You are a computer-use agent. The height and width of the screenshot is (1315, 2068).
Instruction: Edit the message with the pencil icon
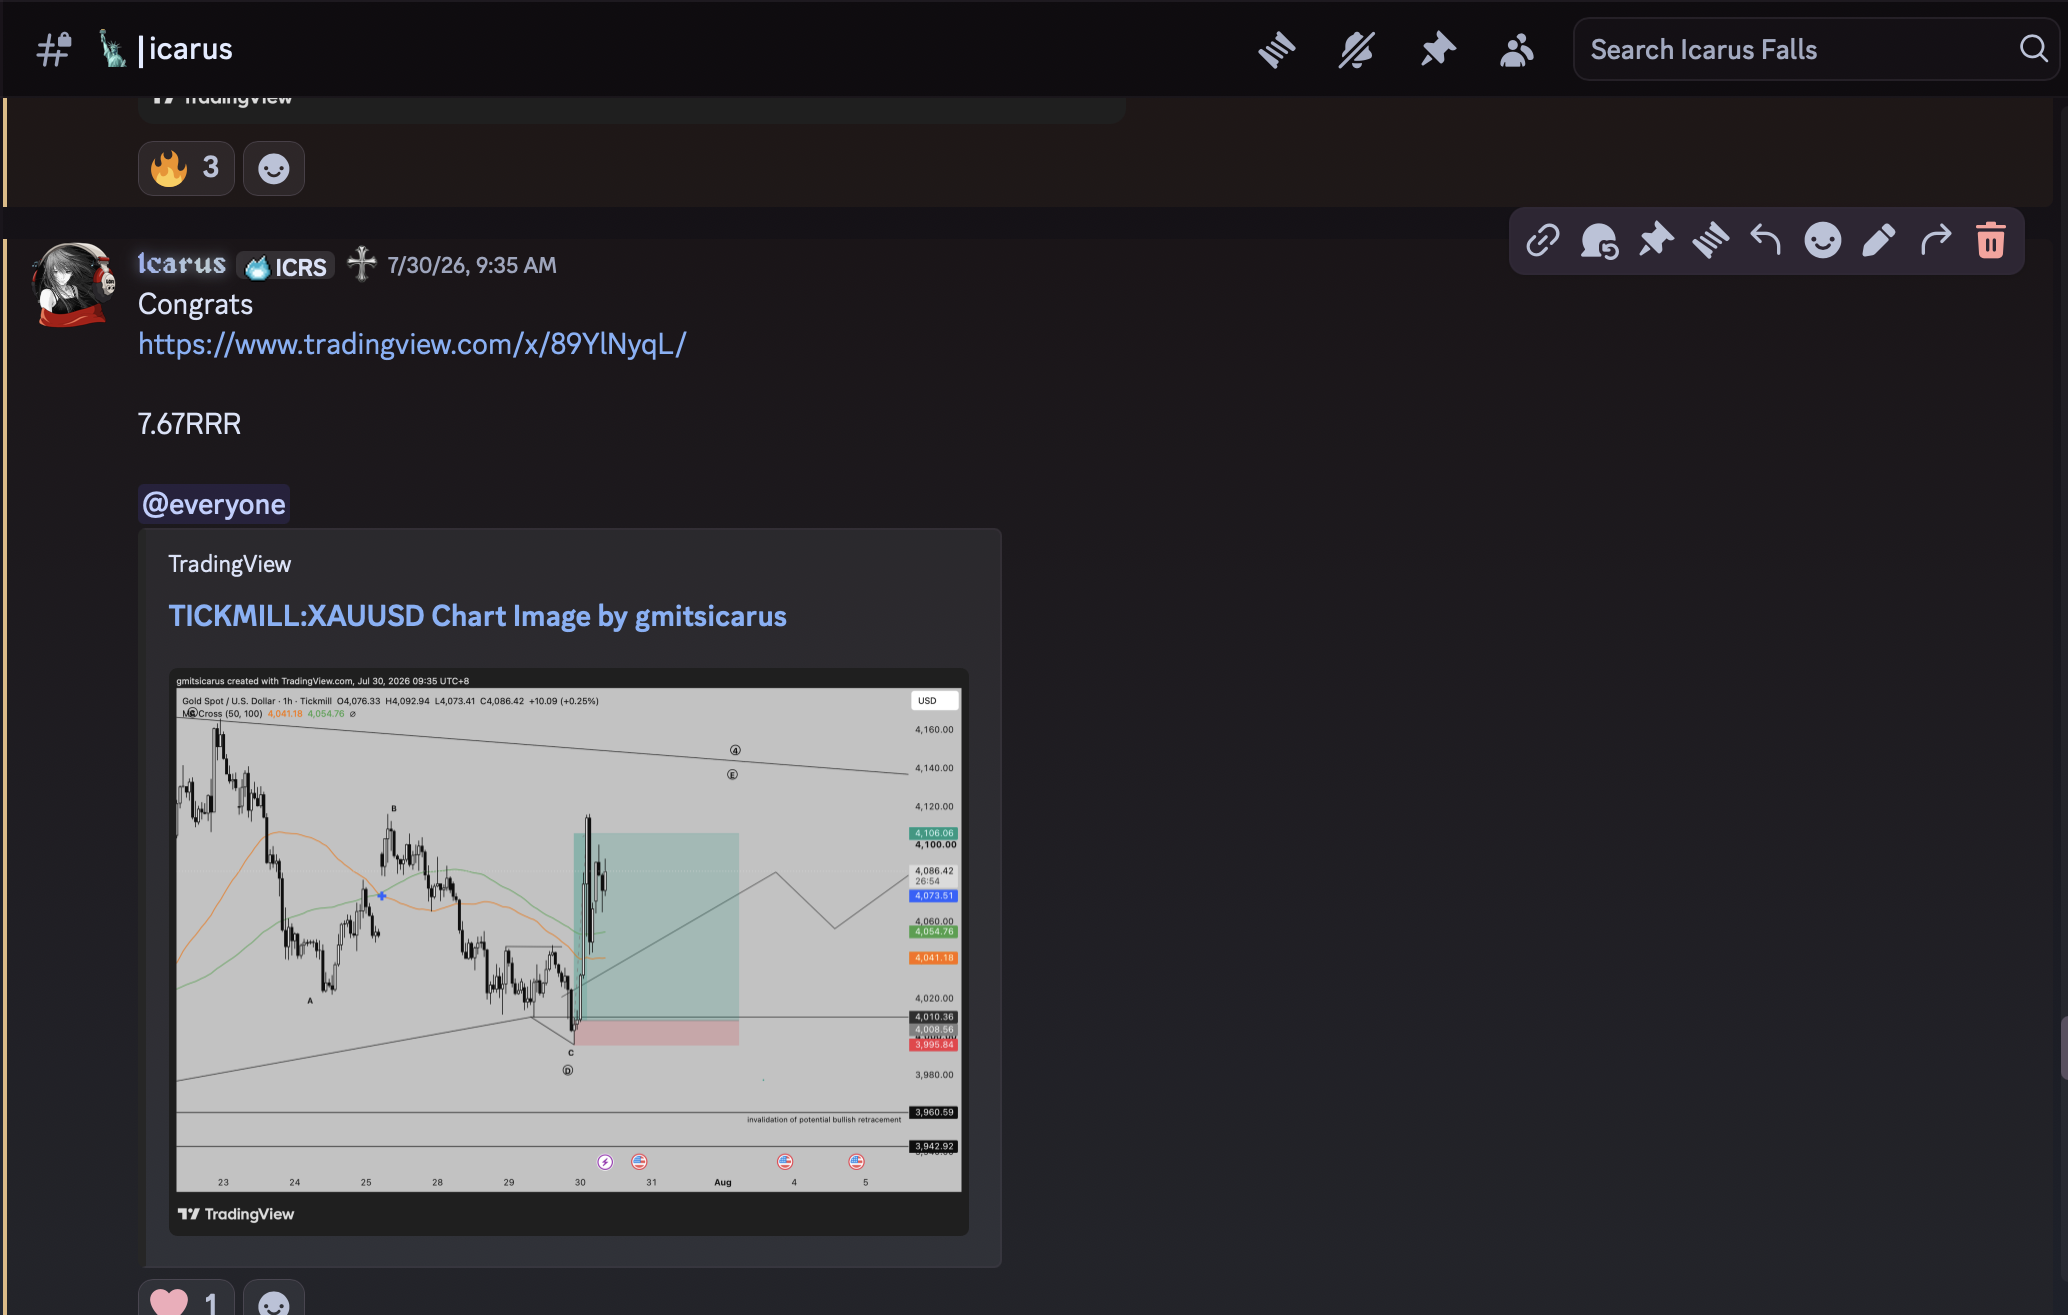click(1879, 241)
